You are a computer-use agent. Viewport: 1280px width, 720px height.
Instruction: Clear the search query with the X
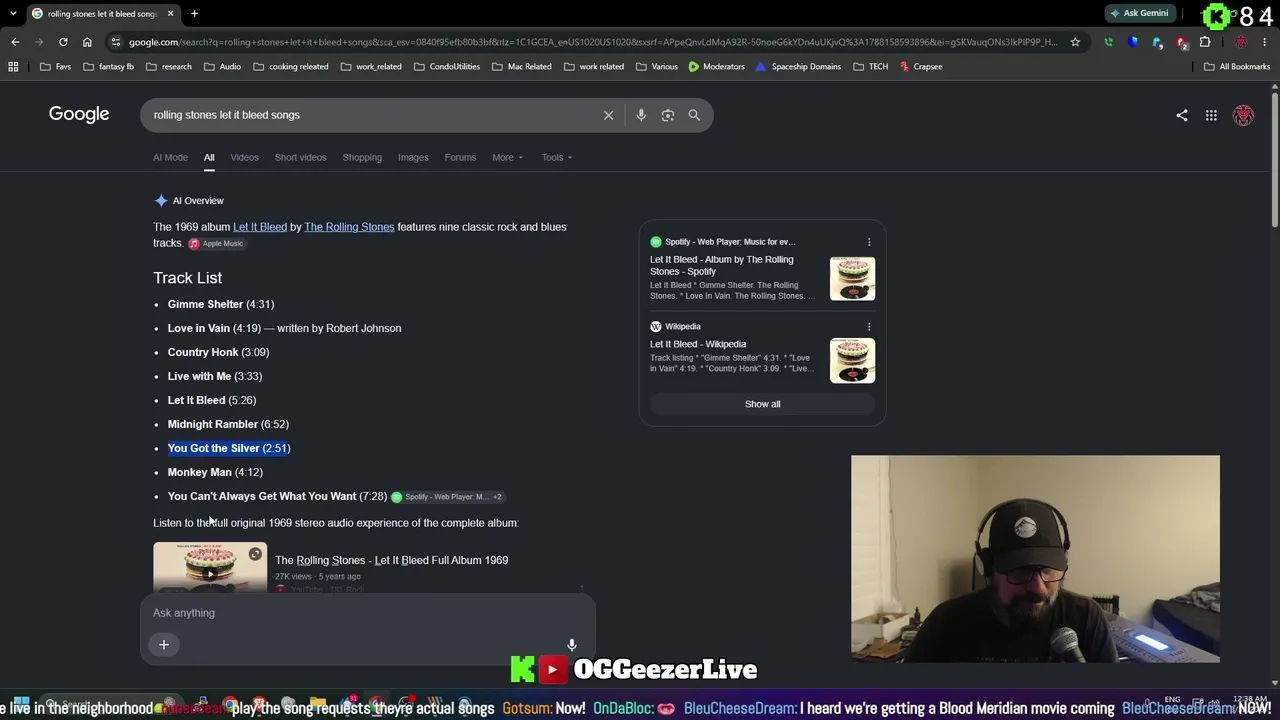click(608, 115)
